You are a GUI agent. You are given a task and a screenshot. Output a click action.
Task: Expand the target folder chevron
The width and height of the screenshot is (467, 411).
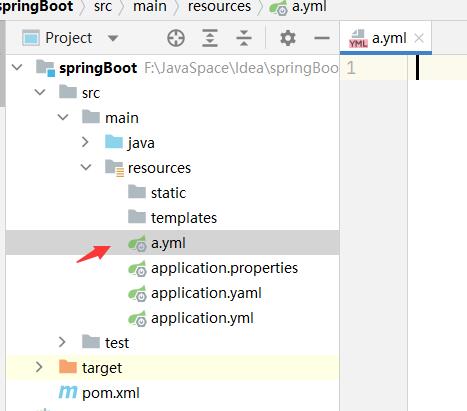[x=39, y=367]
